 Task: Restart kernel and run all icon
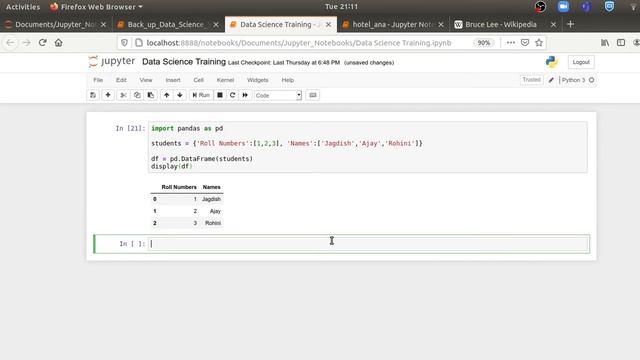[x=245, y=95]
